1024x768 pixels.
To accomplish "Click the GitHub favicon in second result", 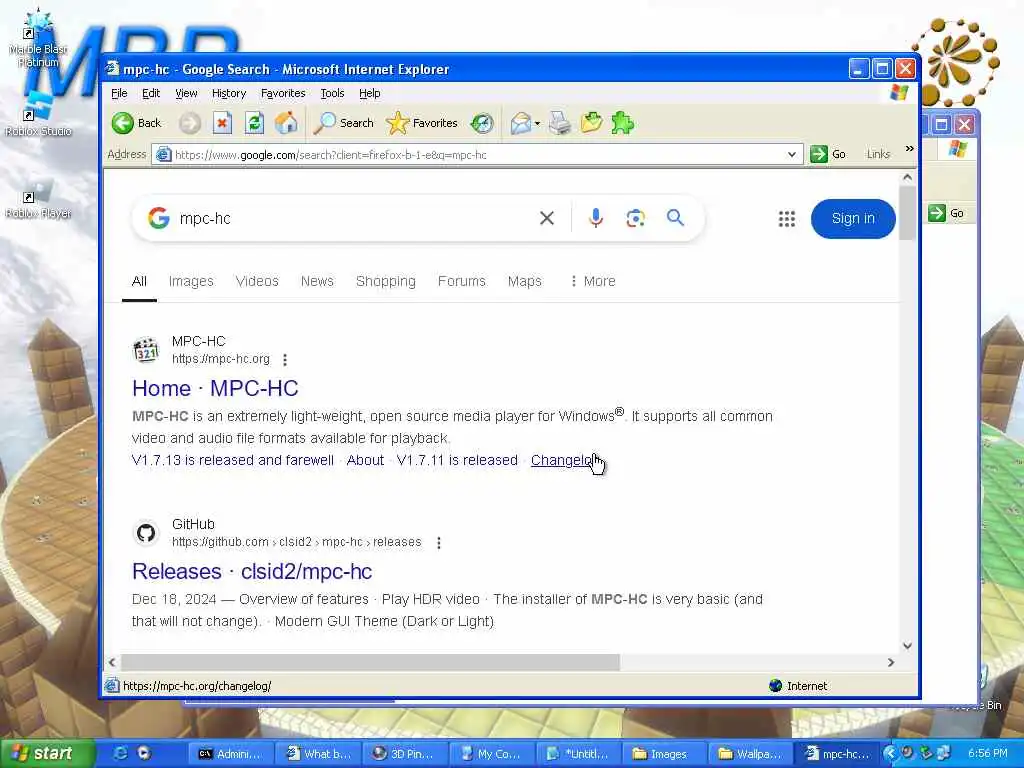I will click(x=146, y=533).
